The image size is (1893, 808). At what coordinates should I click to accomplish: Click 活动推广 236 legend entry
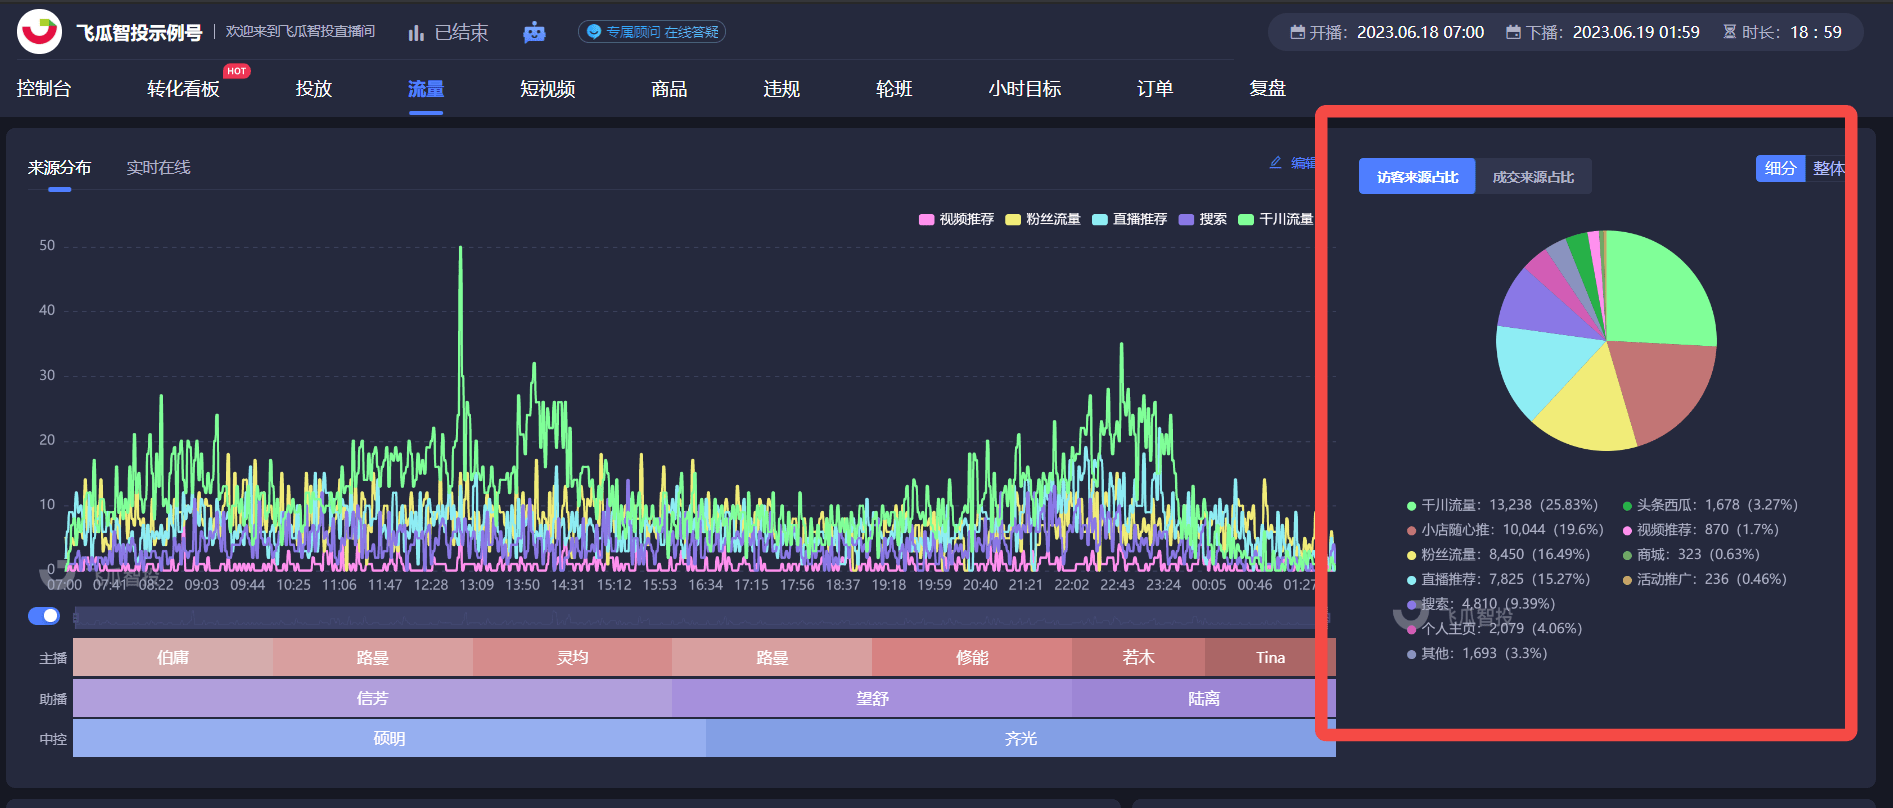[1704, 579]
